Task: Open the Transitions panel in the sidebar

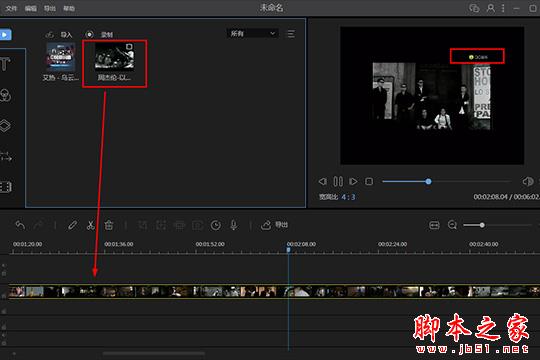Action: click(x=6, y=156)
